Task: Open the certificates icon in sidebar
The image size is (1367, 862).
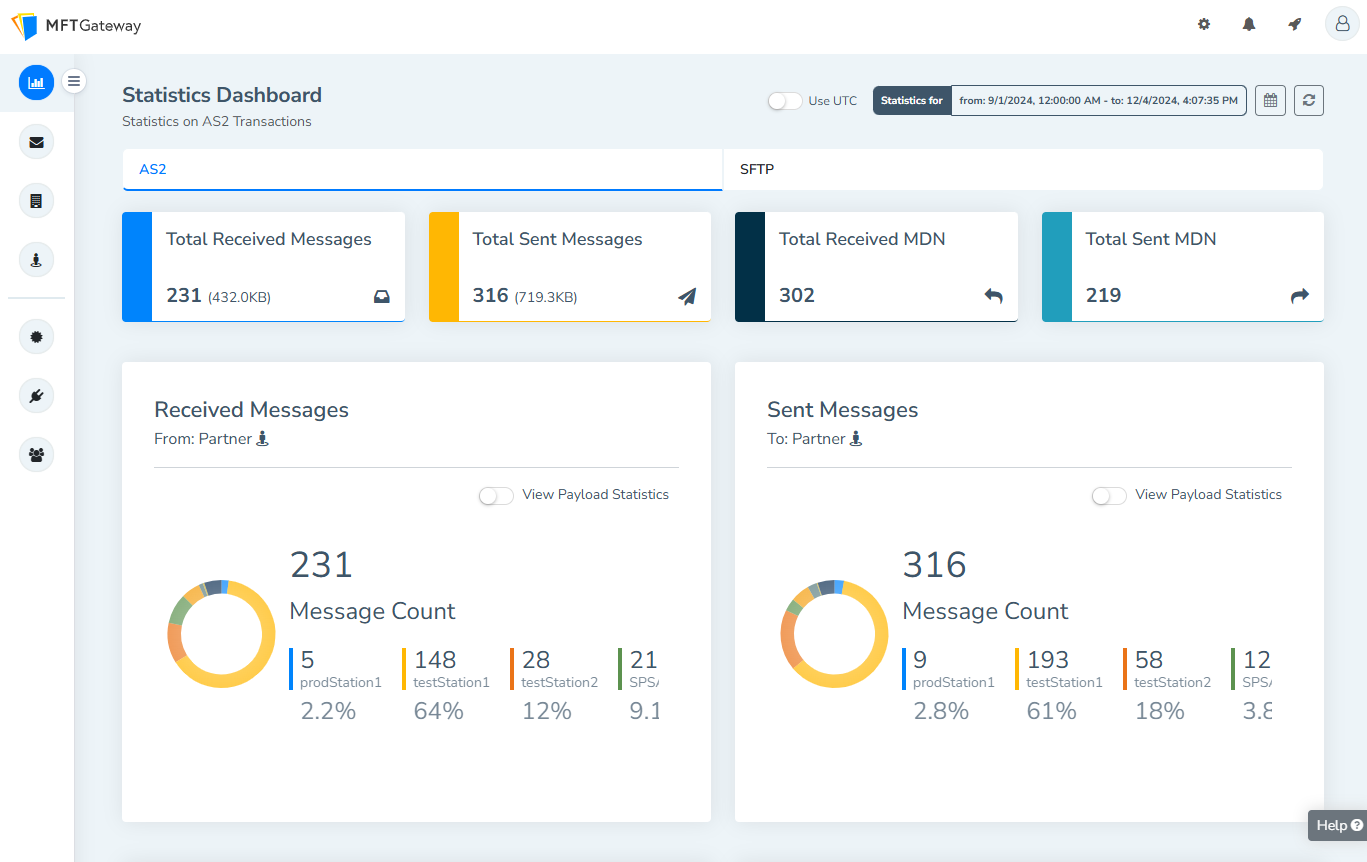Action: tap(36, 337)
